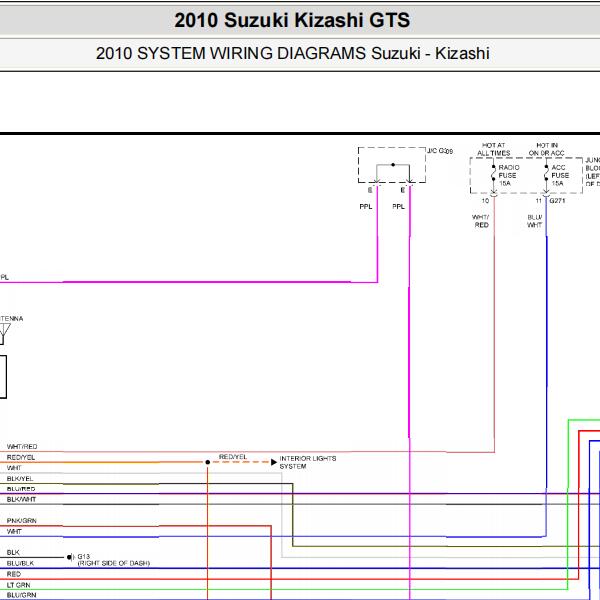Viewport: 600px width, 600px height.
Task: Click 'BLK/WHT' wire label
Action: pos(21,499)
